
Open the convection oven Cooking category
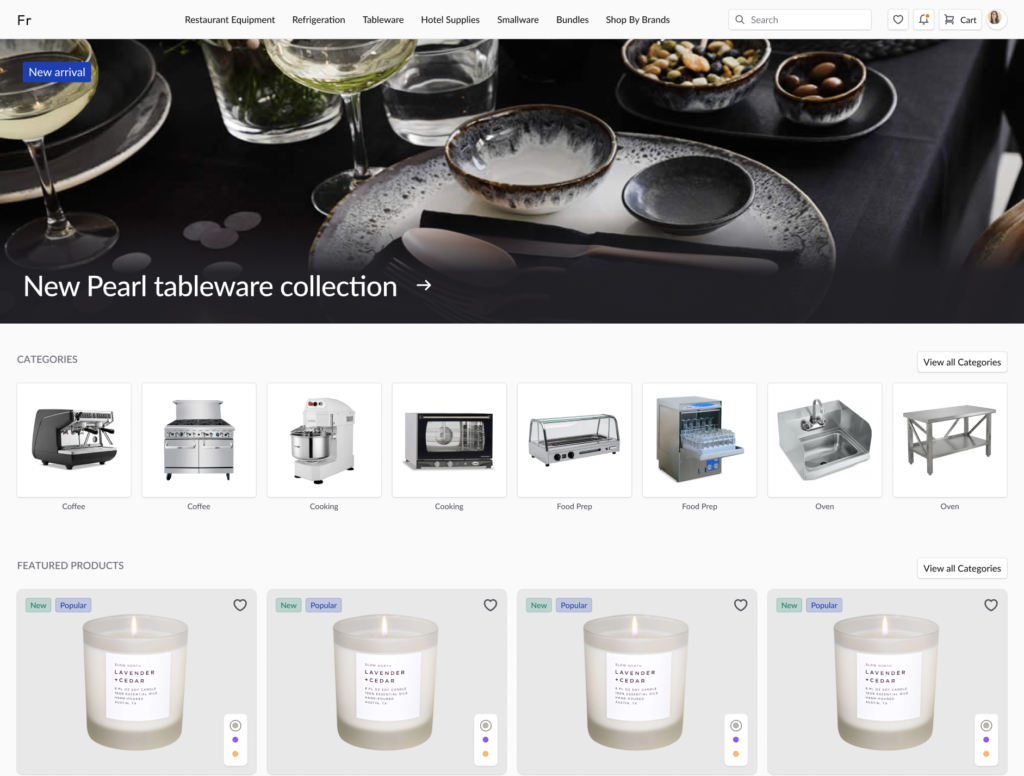449,440
